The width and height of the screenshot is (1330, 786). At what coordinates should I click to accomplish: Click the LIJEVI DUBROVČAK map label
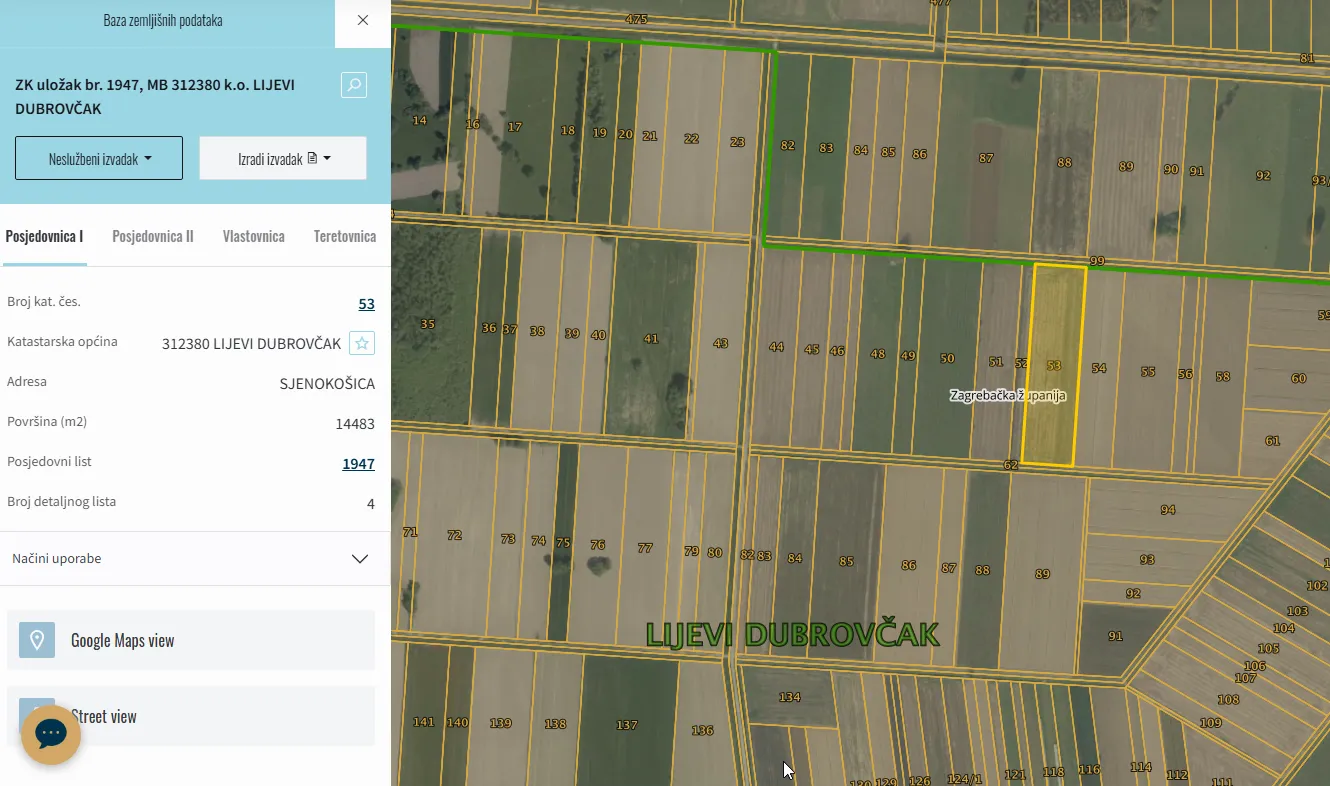pyautogui.click(x=792, y=635)
